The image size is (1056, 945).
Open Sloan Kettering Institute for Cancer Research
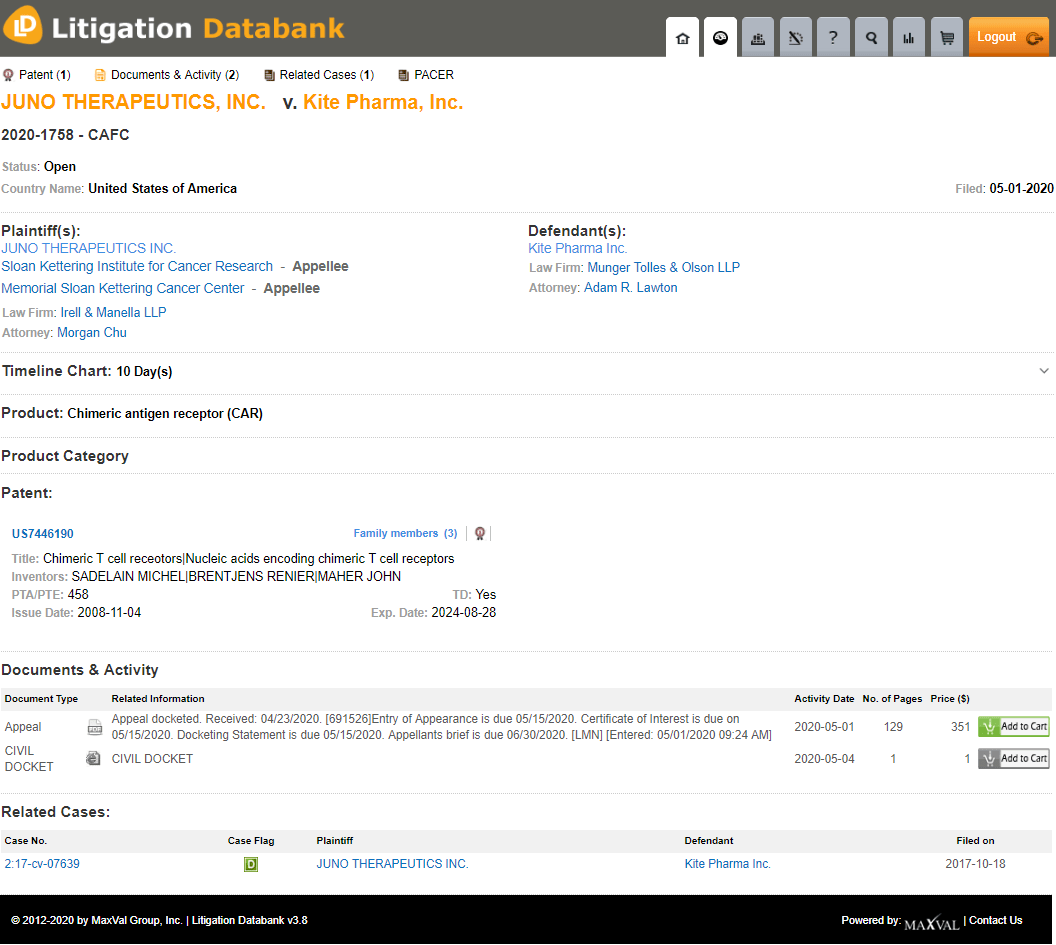coord(137,267)
